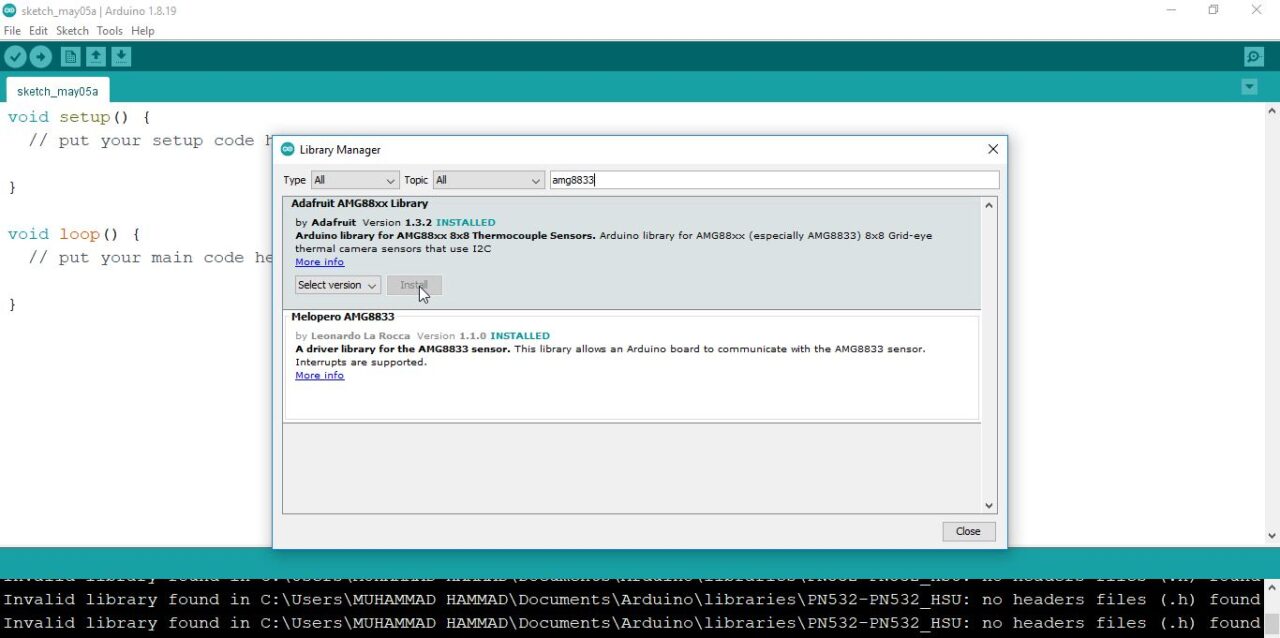Open the Sketch menu
The height and width of the screenshot is (638, 1280).
pyautogui.click(x=72, y=31)
